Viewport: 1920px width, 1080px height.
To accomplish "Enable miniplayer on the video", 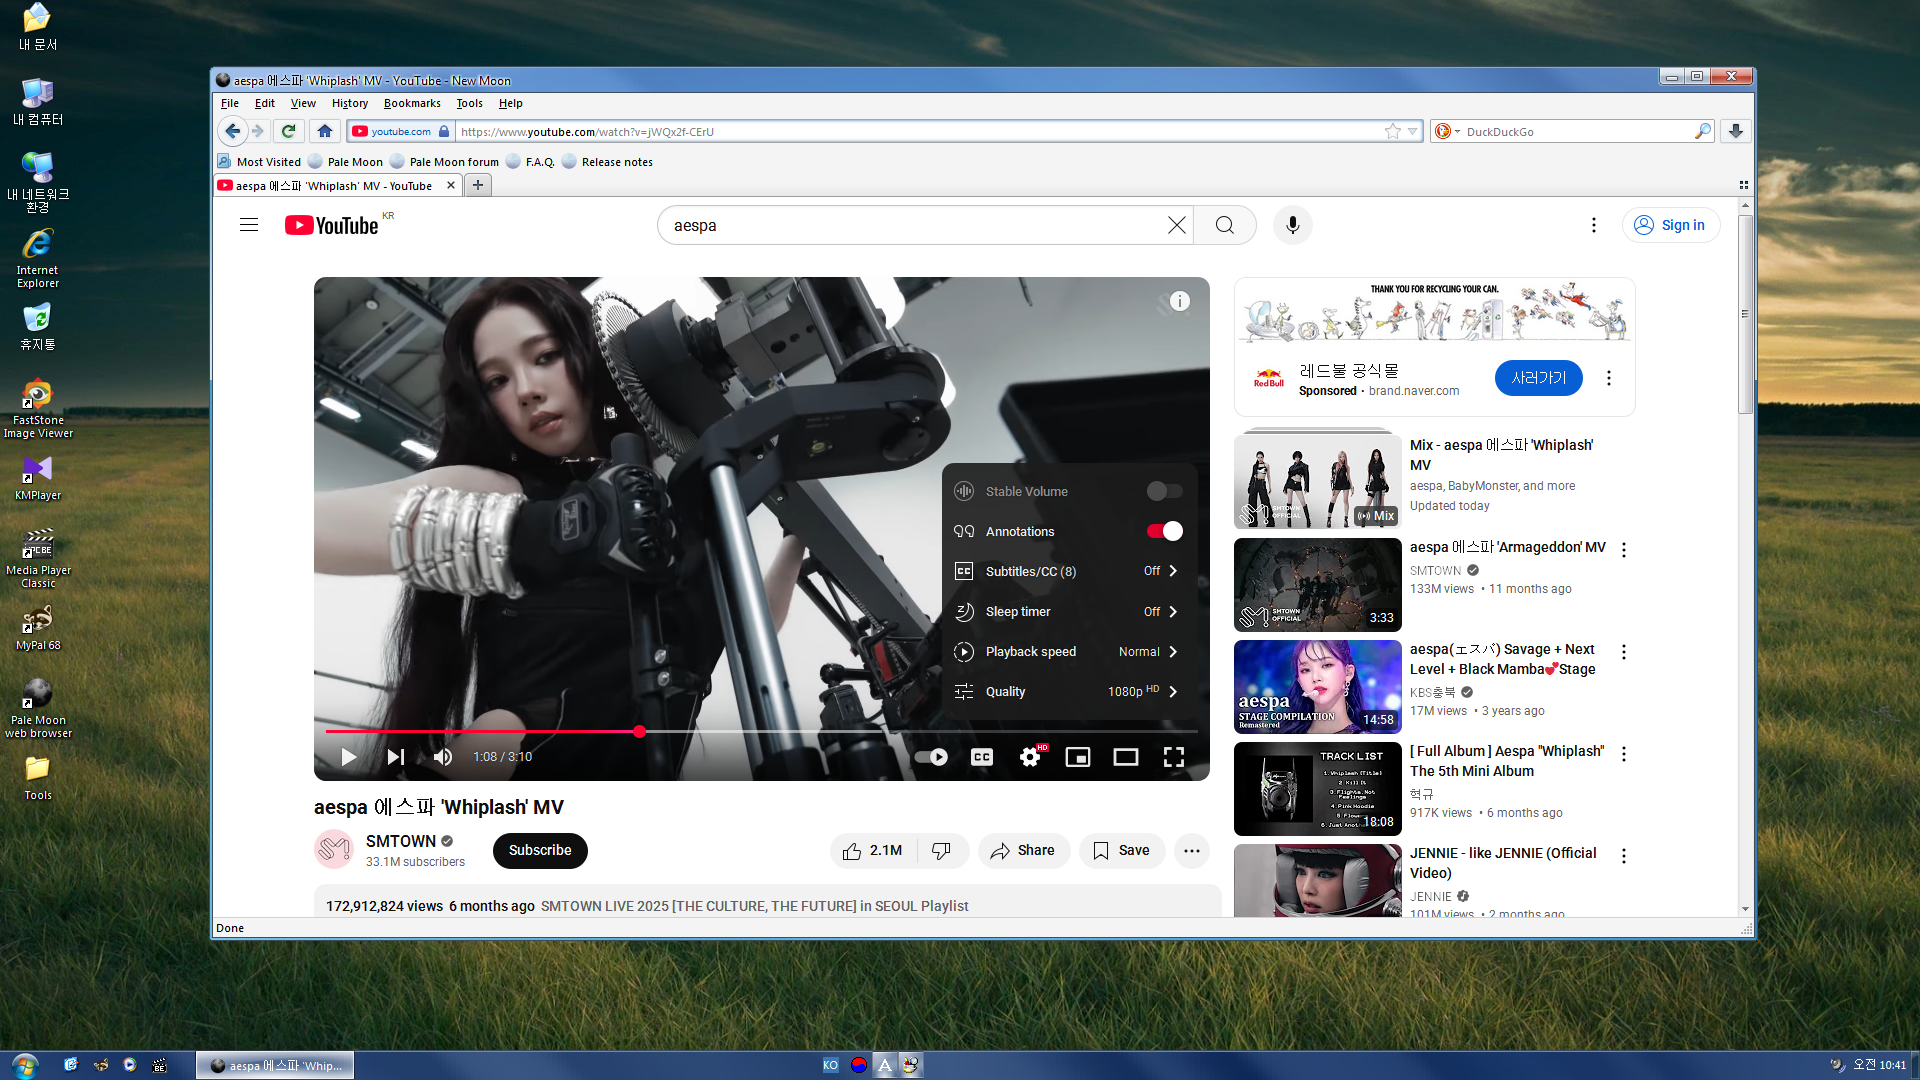I will tap(1077, 757).
